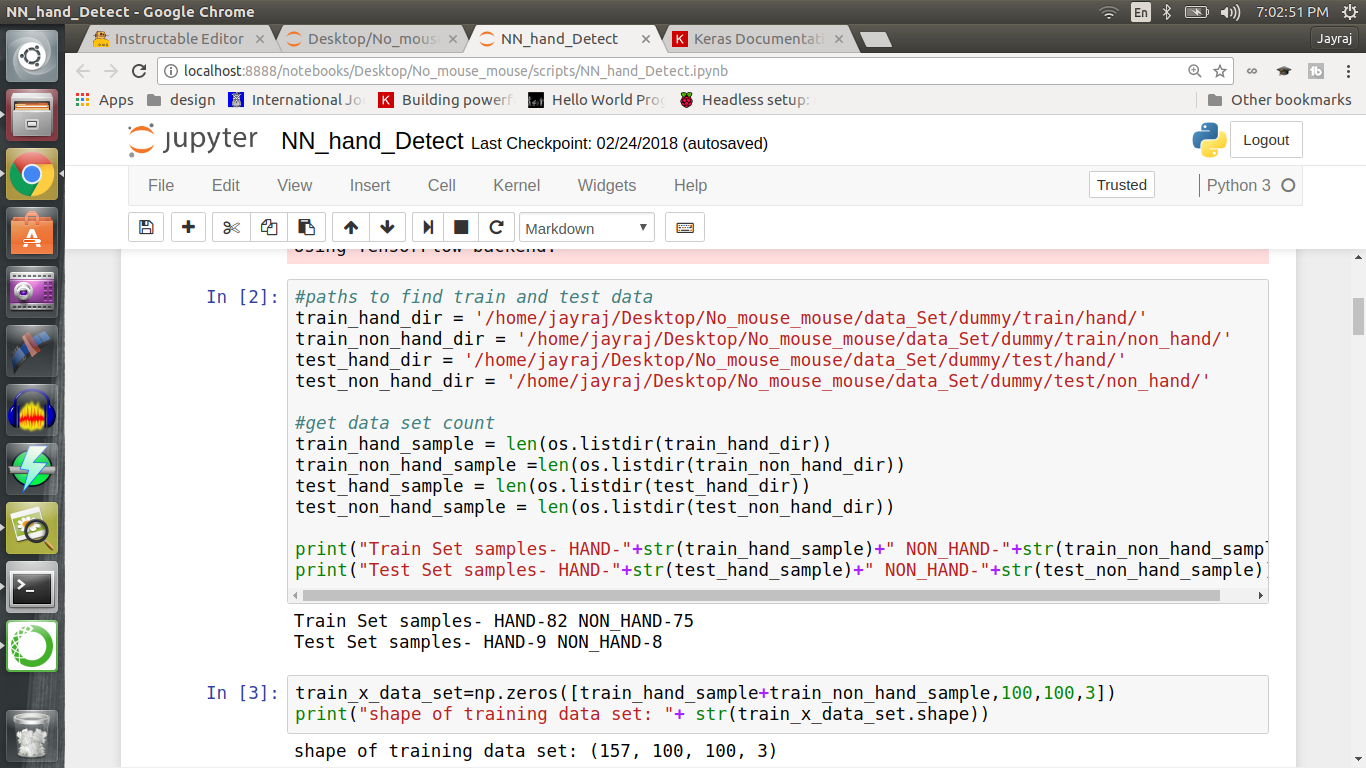Open the Ubuntu Dash search button
The width and height of the screenshot is (1366, 768).
coord(32,56)
